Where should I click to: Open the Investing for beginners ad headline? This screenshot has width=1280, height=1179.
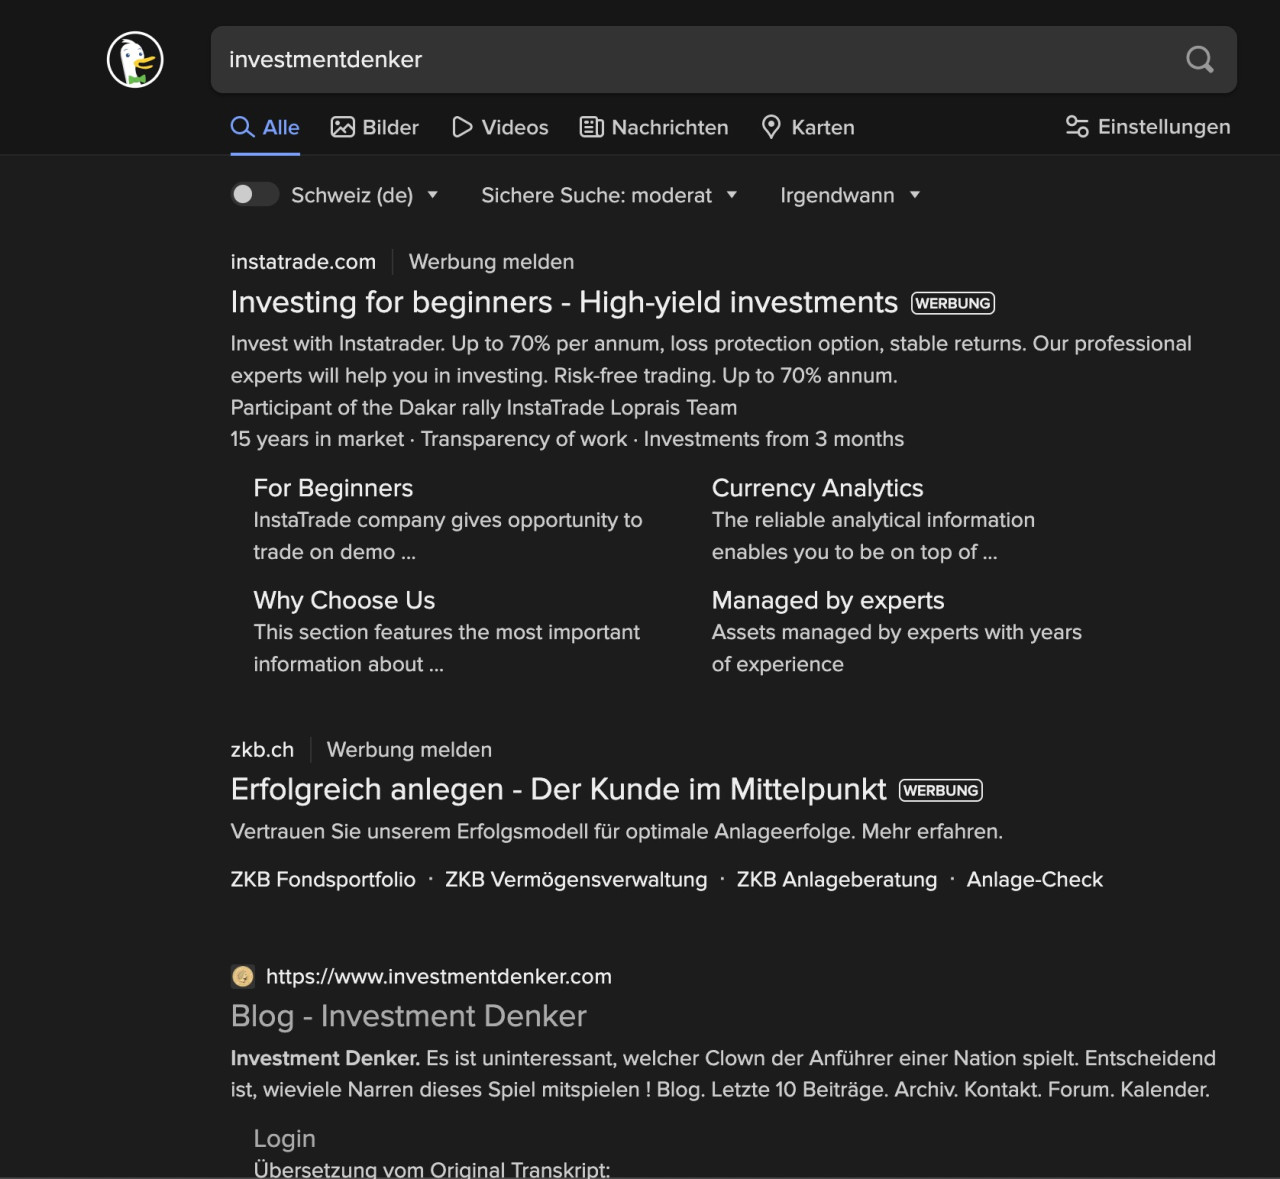(564, 302)
